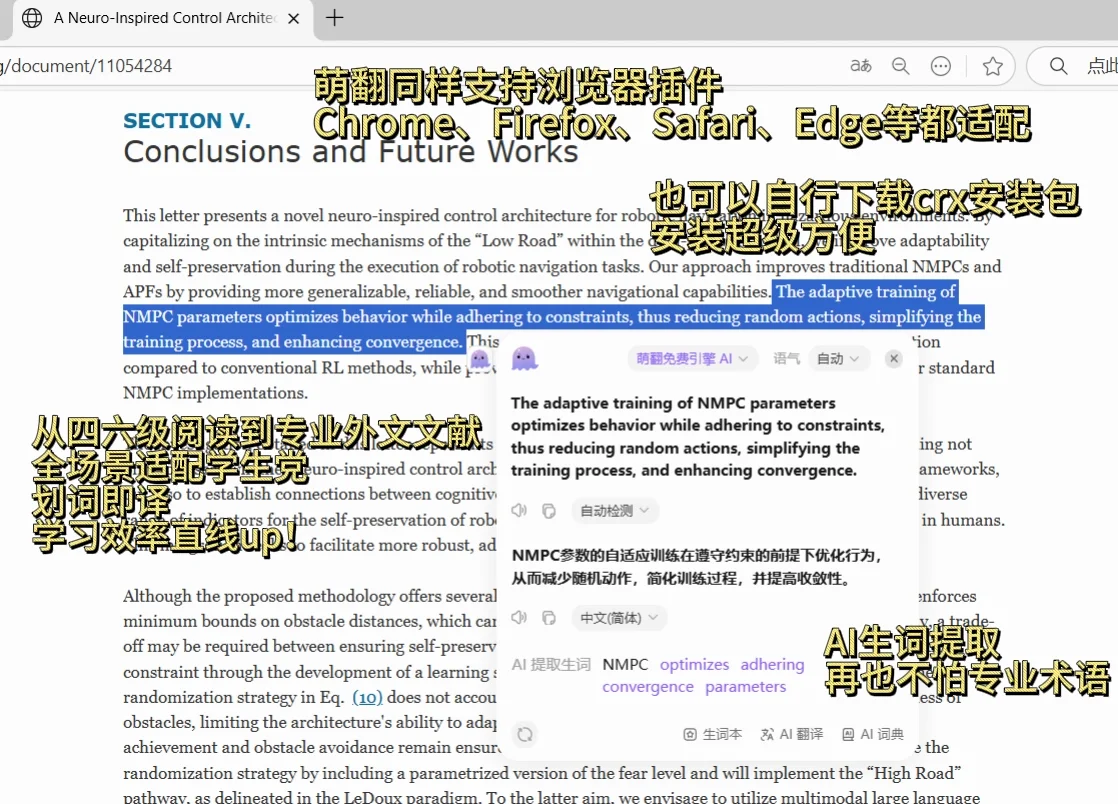
Task: Click the extracted word convergence
Action: pyautogui.click(x=647, y=686)
